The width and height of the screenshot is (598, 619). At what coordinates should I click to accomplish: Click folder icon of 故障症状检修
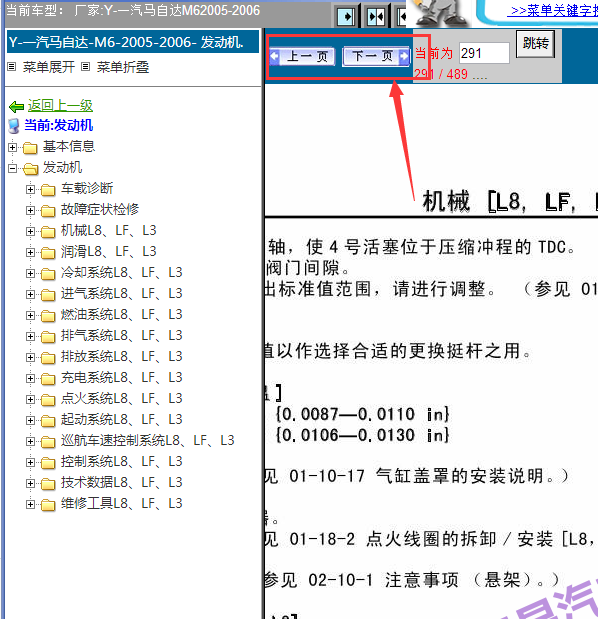coord(48,211)
